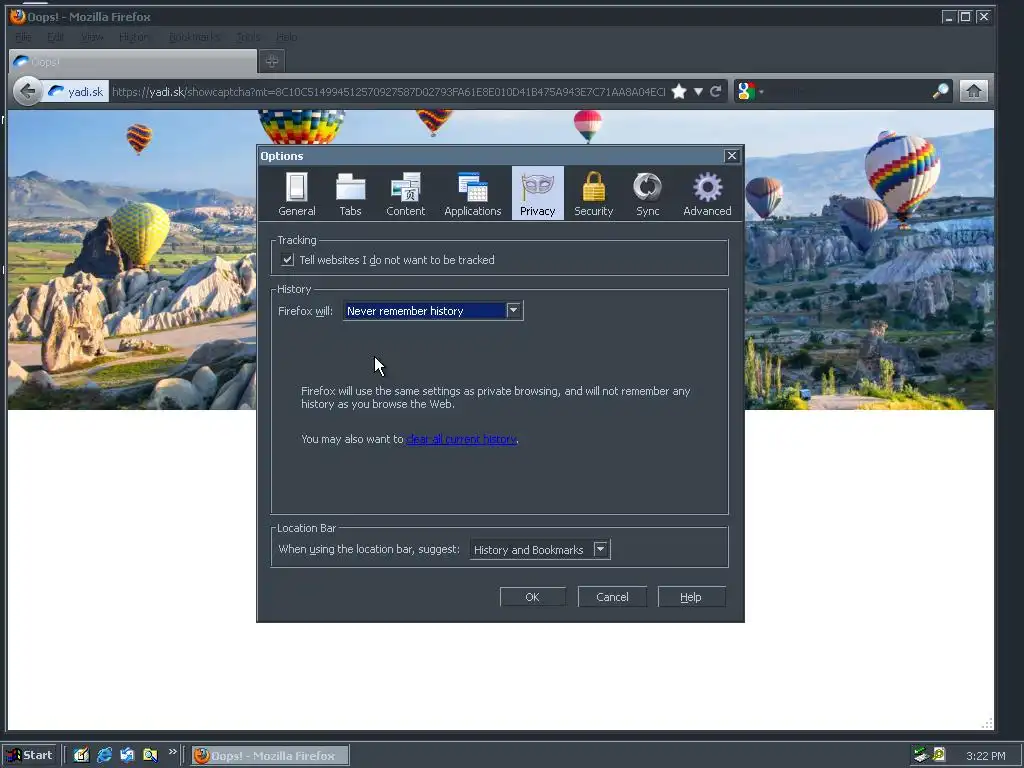This screenshot has width=1024, height=768.
Task: Close the Options dialog with X
Action: tap(731, 155)
